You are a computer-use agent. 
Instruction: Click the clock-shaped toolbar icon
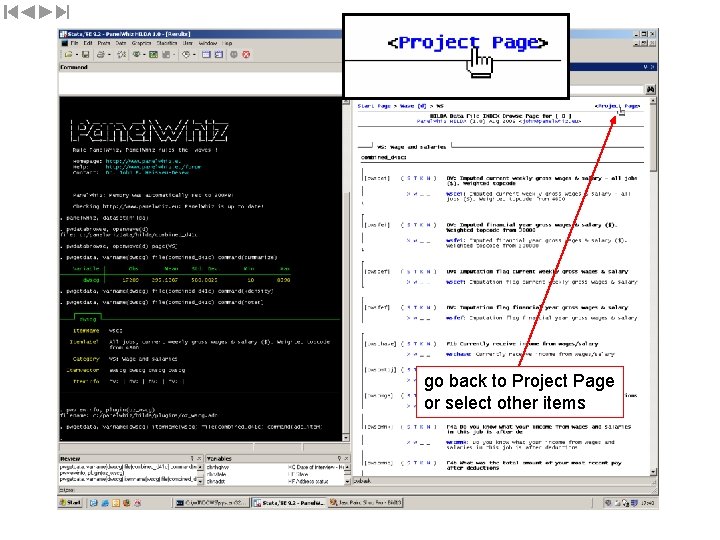pos(186,55)
